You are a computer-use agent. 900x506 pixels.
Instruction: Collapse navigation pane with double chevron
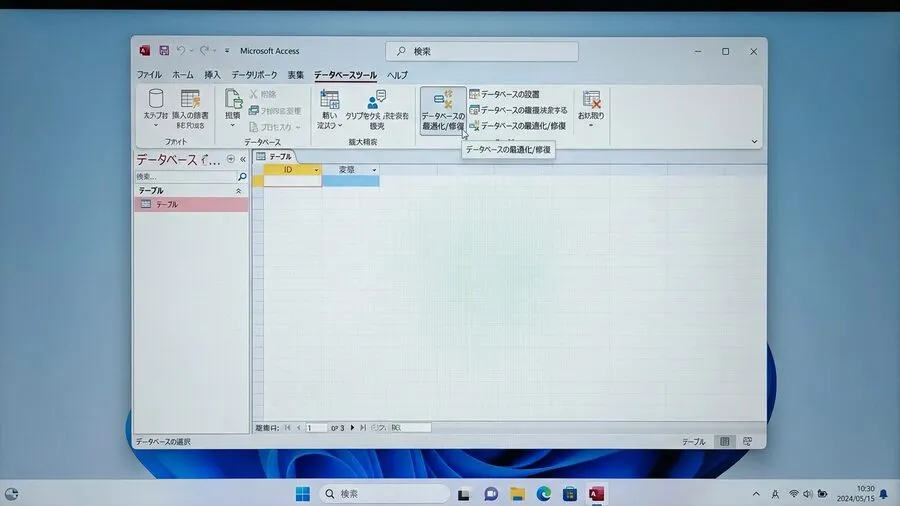click(243, 159)
